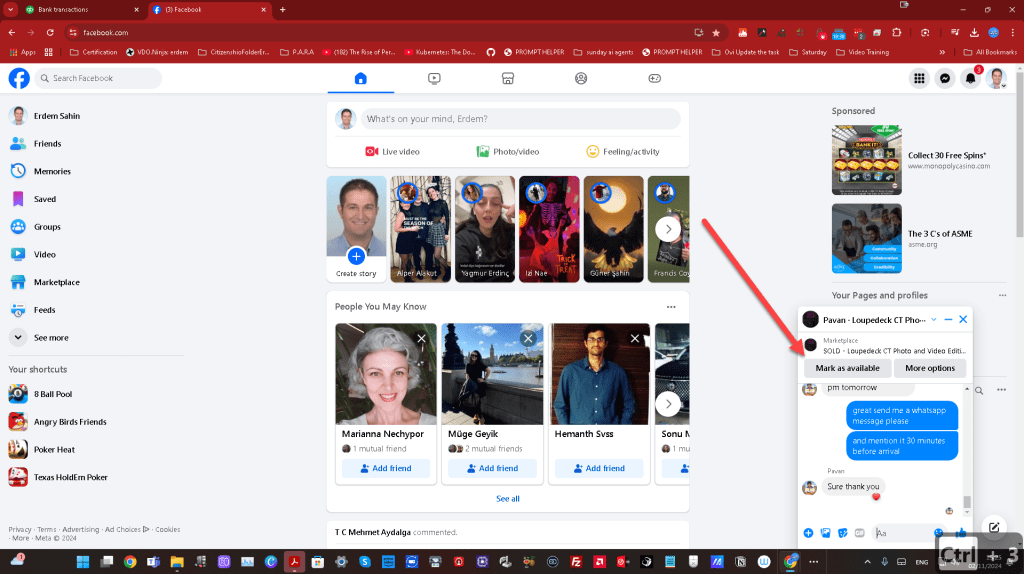Screen dimensions: 1024x574
Task: Choose Feeling/activity for post
Action: (x=623, y=151)
